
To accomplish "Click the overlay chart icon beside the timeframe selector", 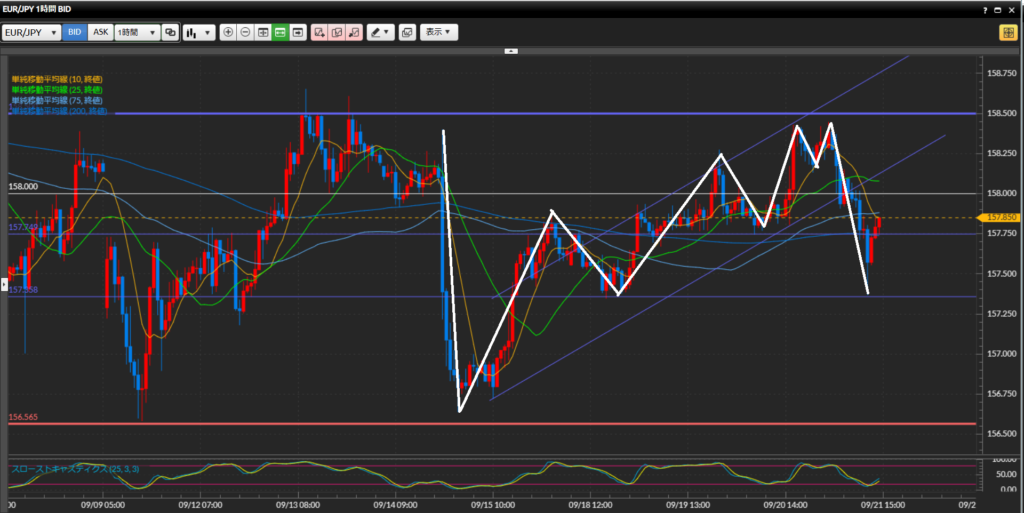I will (170, 32).
